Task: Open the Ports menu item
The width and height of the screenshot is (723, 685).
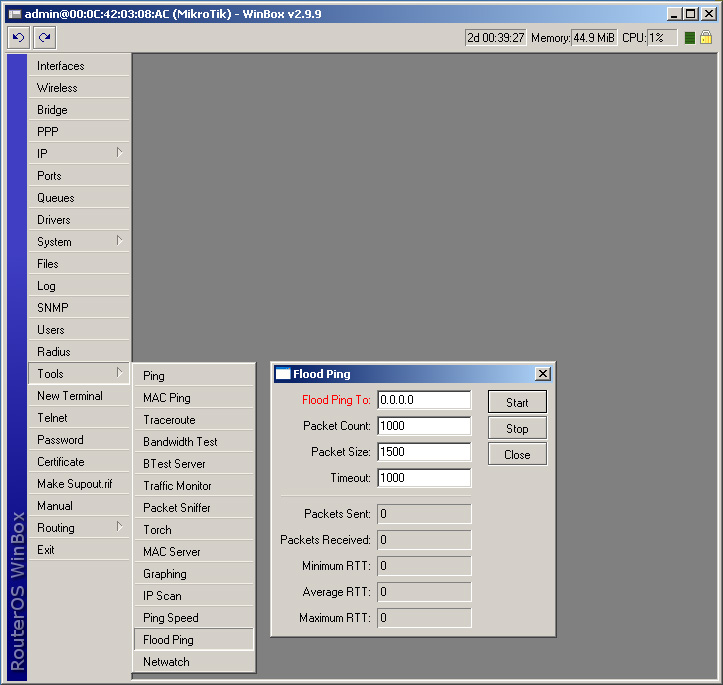Action: 79,176
